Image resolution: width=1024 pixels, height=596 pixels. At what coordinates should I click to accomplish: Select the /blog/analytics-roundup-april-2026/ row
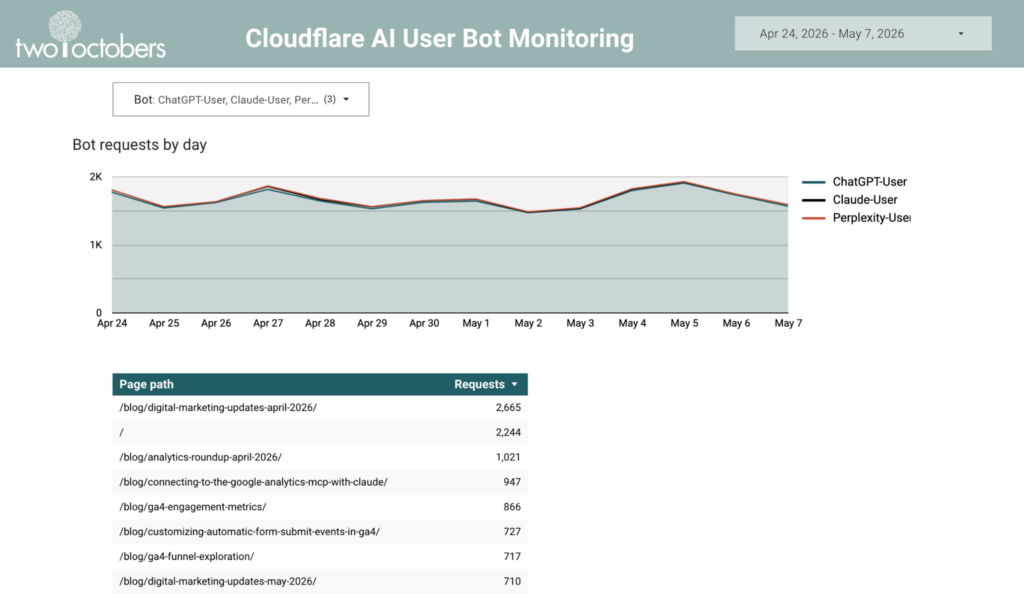click(320, 457)
